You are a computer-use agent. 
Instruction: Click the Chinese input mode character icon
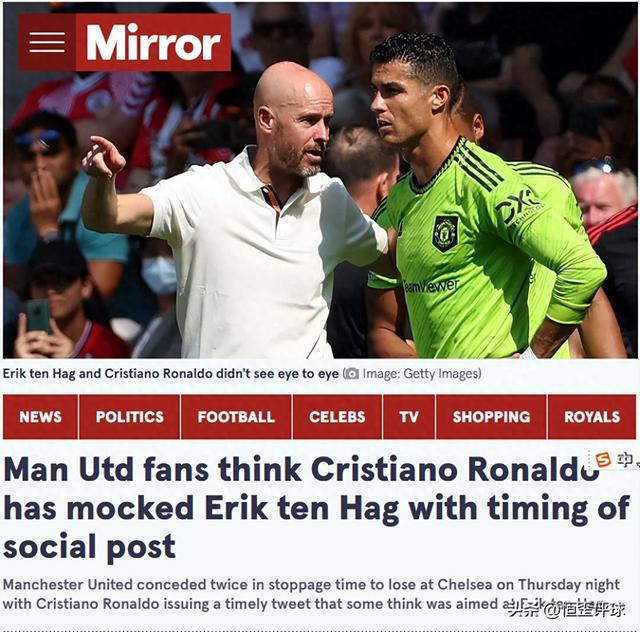[623, 460]
